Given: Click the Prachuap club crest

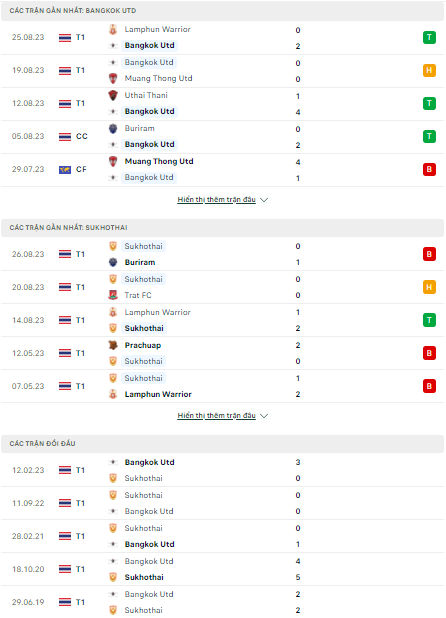Looking at the screenshot, I should (113, 345).
